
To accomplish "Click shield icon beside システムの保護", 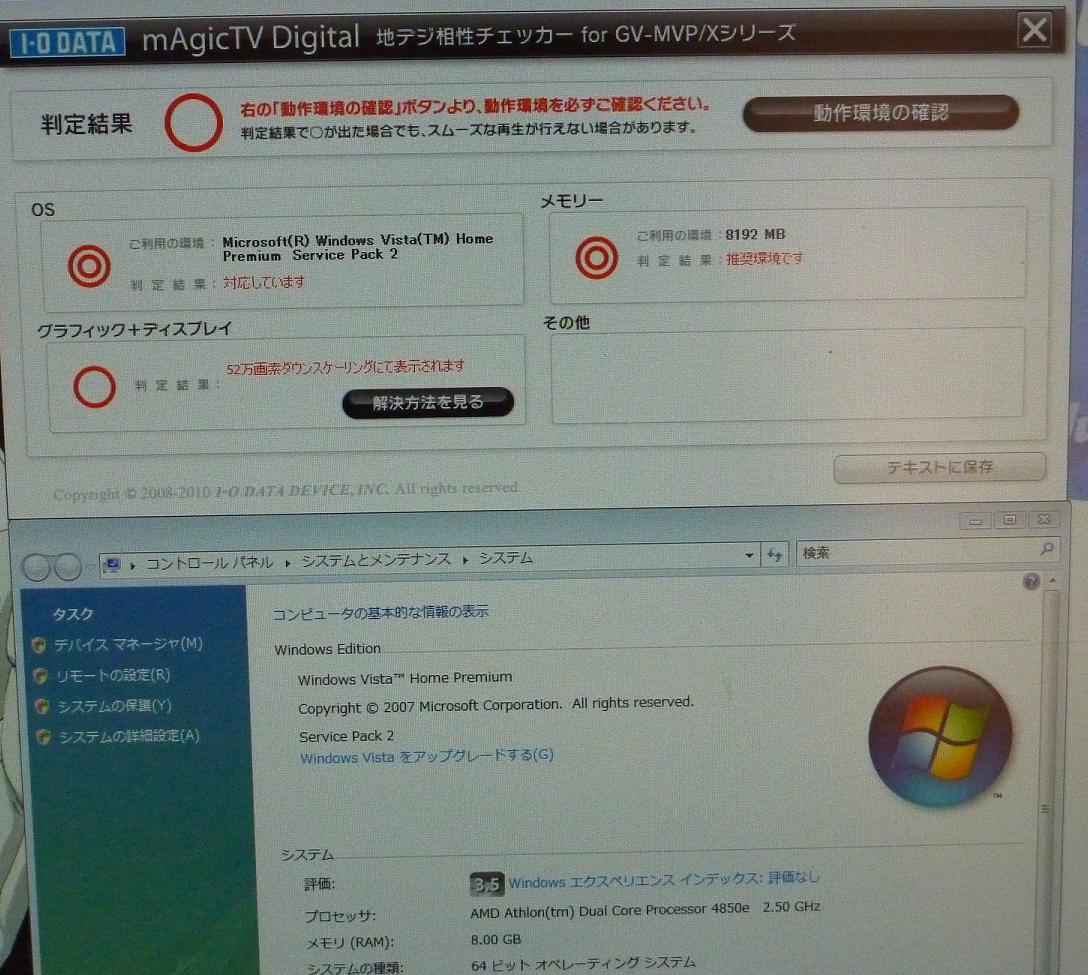I will pos(42,706).
